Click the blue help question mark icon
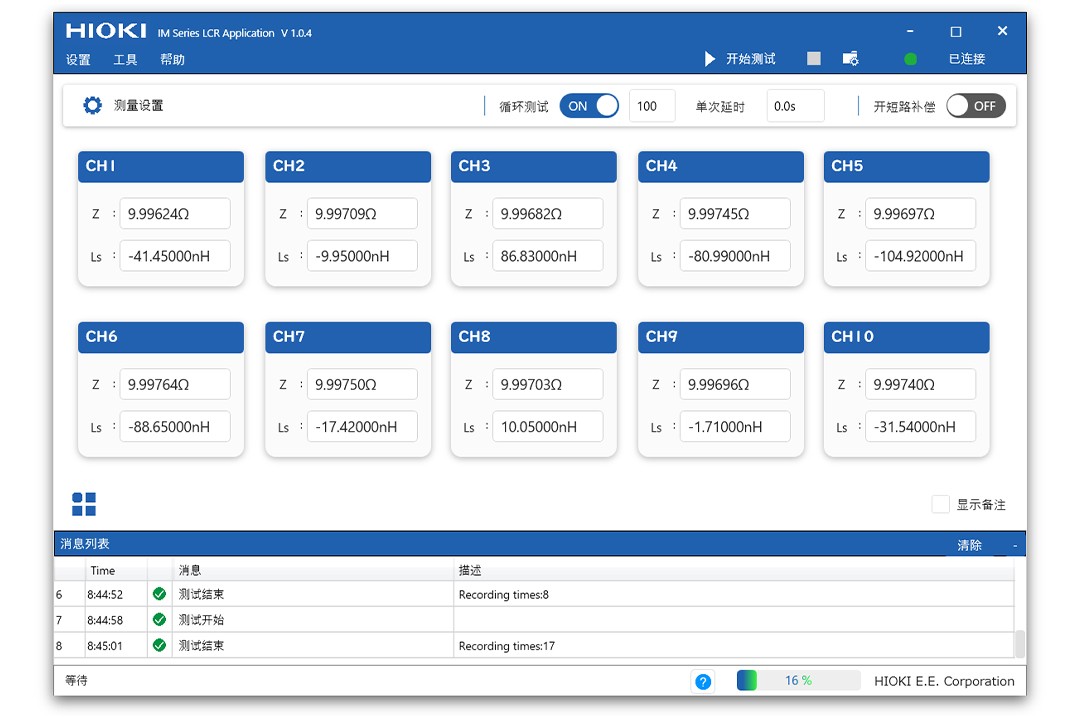 click(703, 681)
